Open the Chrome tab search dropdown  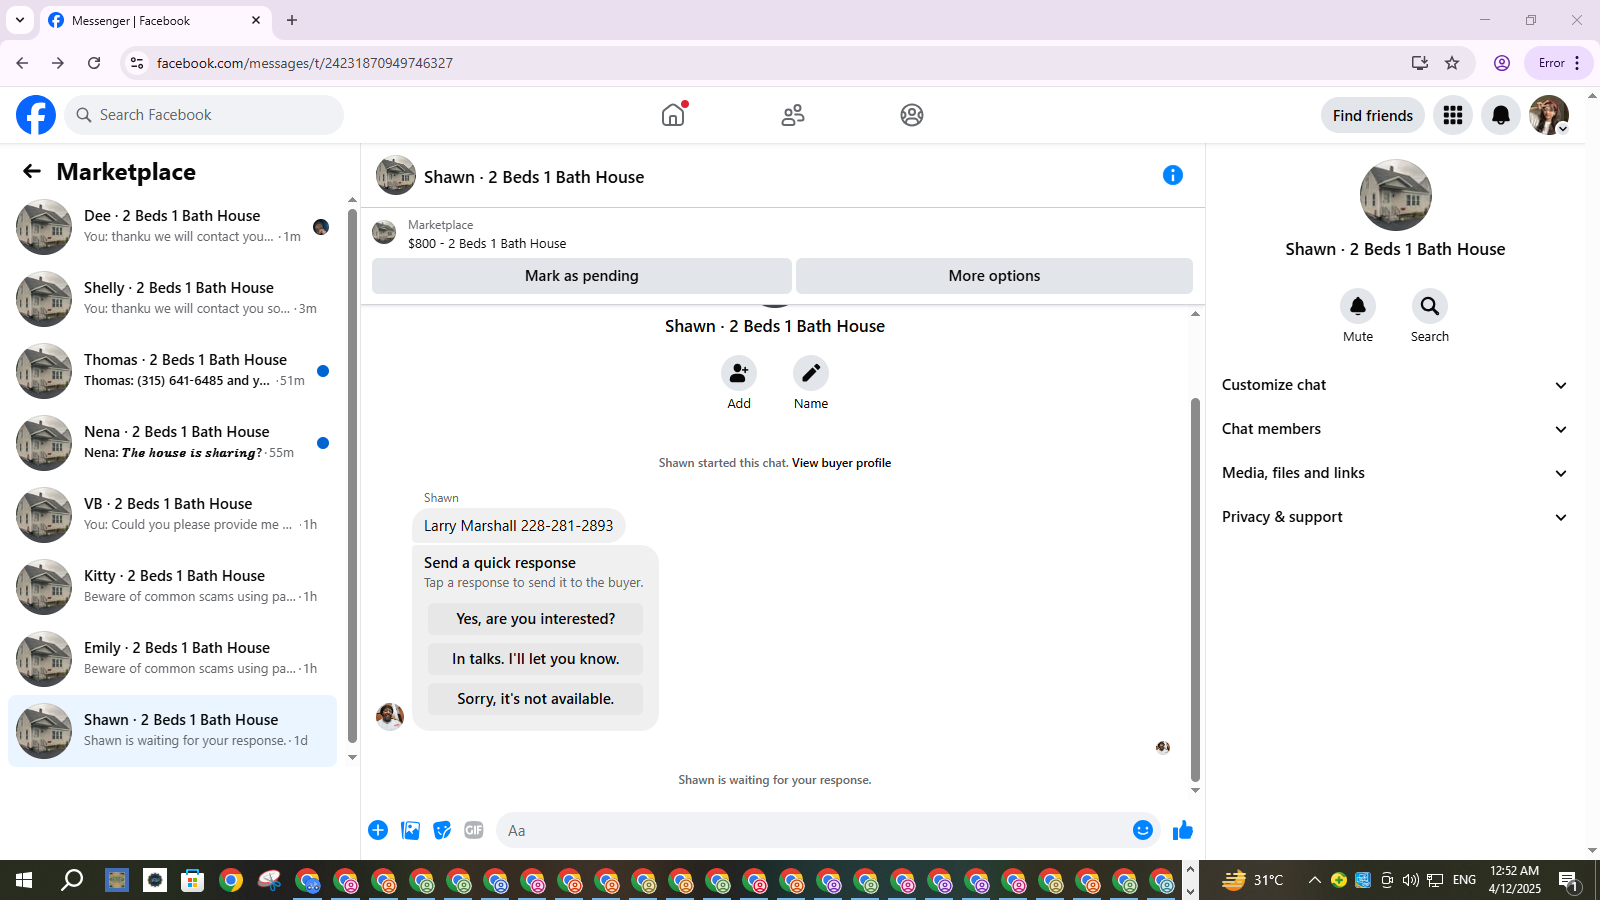20,20
